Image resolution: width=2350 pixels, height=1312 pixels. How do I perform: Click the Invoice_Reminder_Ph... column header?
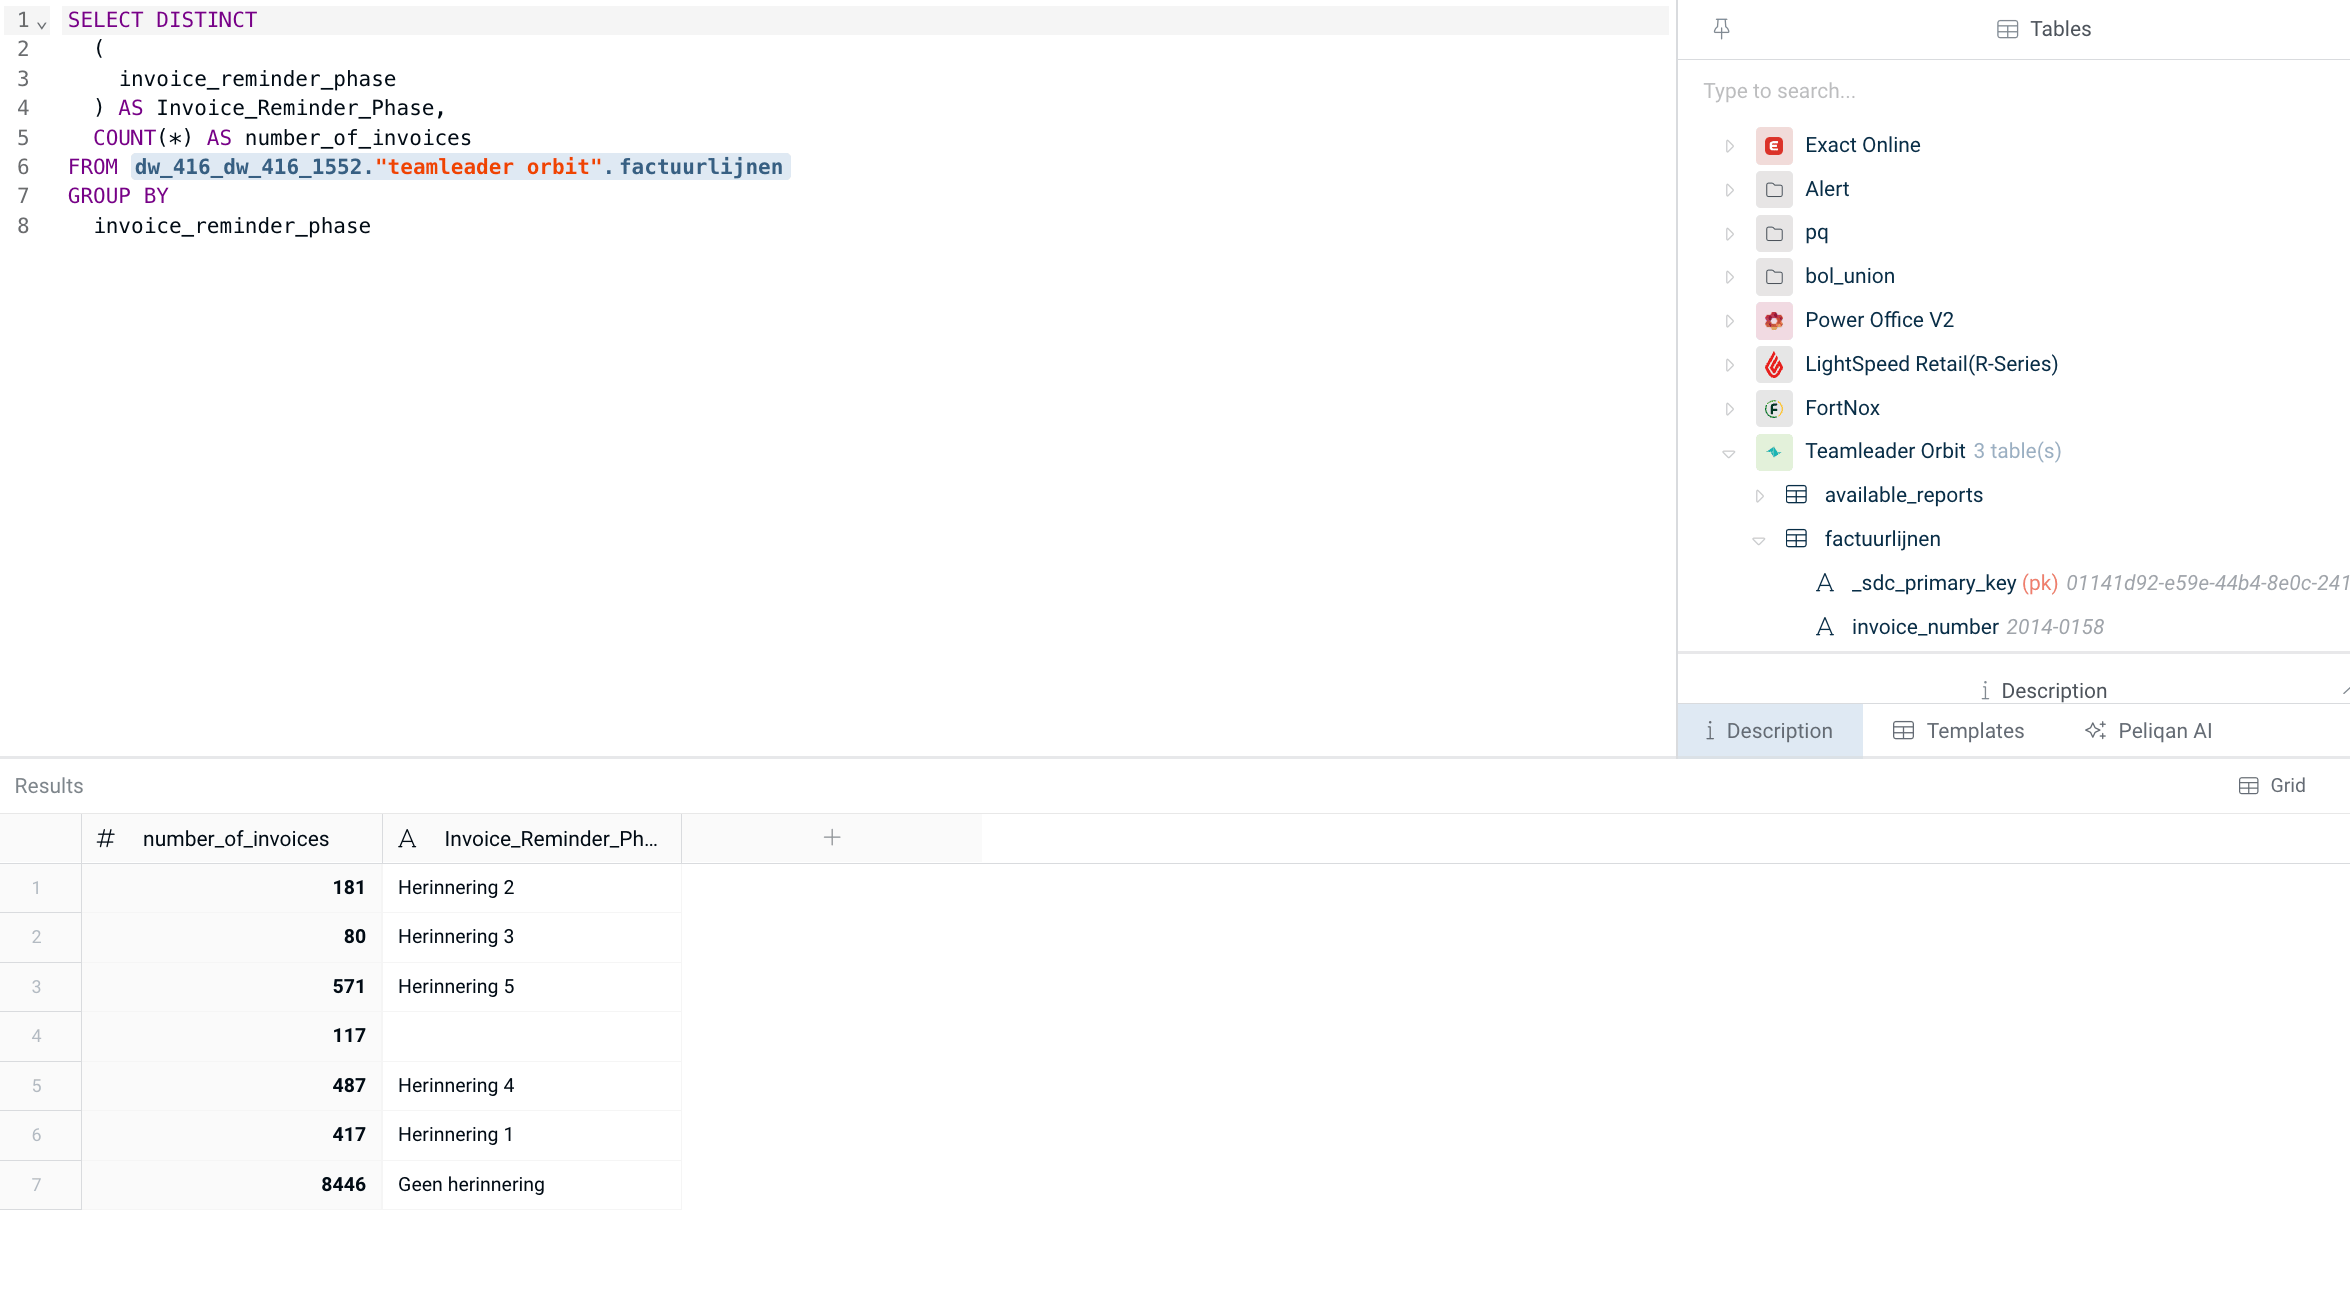pyautogui.click(x=532, y=838)
